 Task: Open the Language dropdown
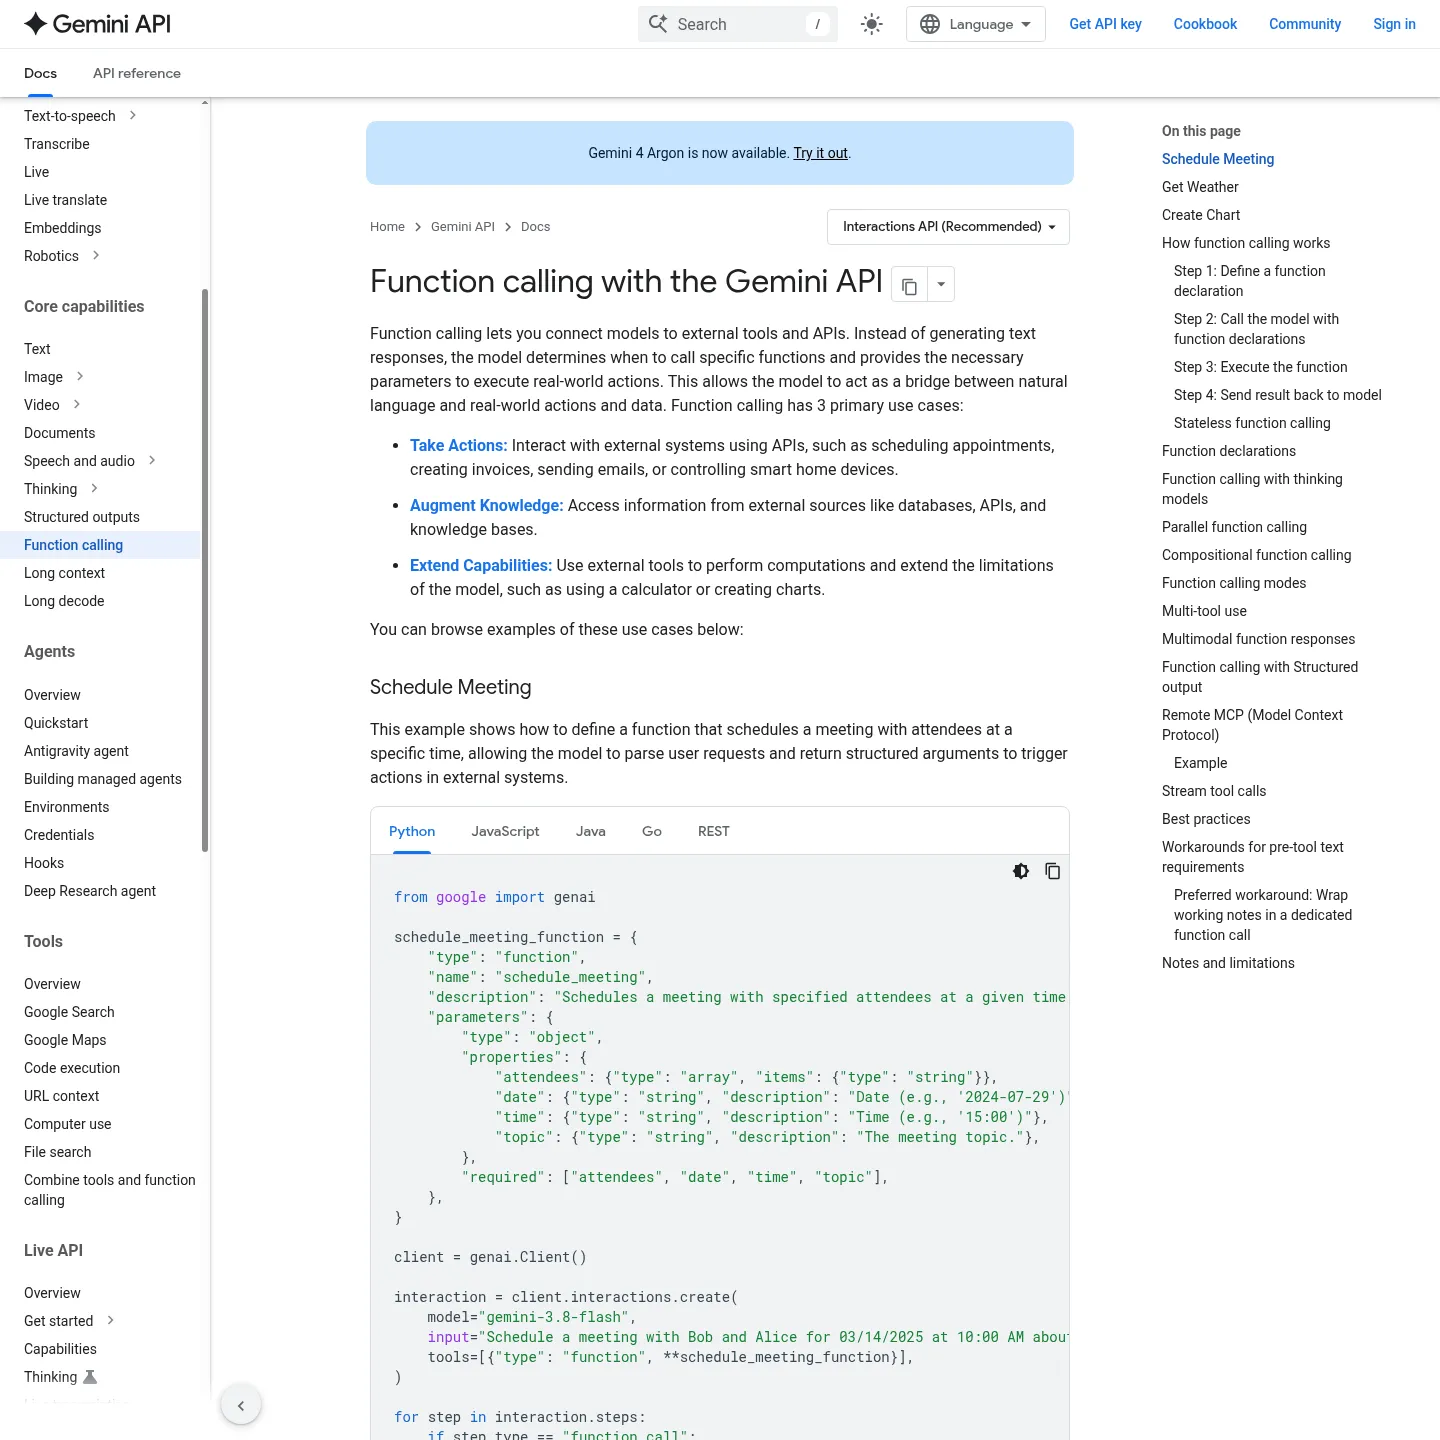pyautogui.click(x=975, y=24)
